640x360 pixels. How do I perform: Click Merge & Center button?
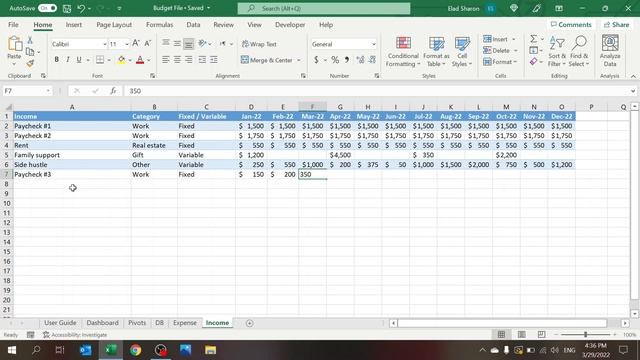coord(267,60)
